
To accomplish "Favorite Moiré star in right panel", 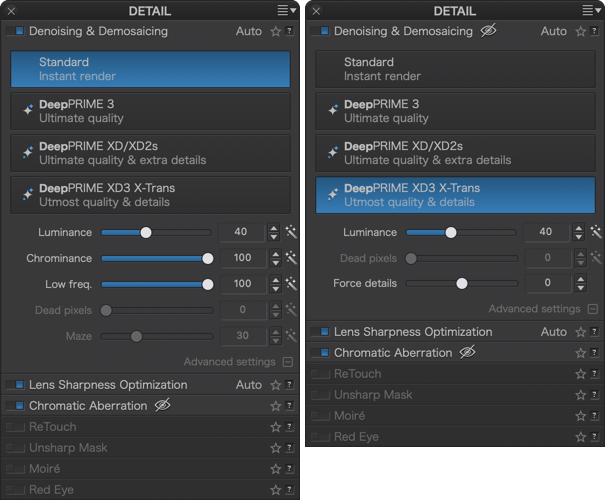I will click(x=580, y=416).
